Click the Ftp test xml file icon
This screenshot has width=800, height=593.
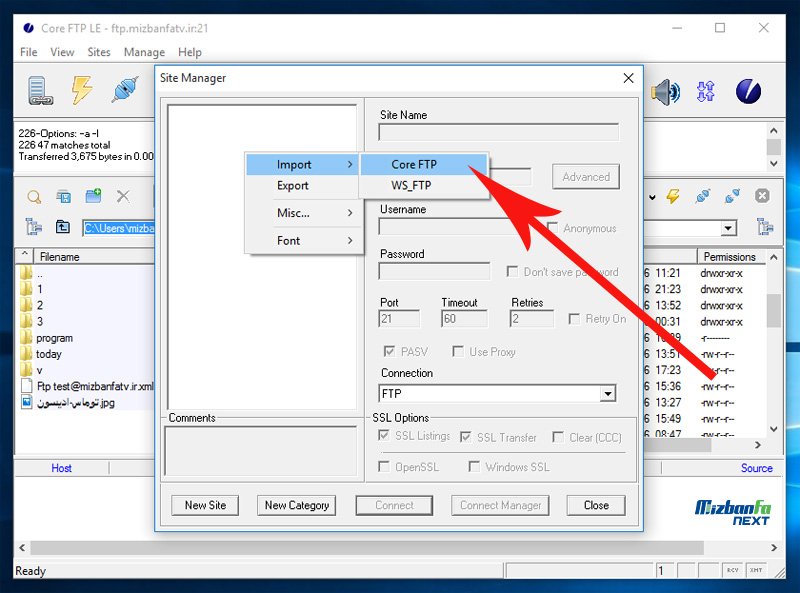[x=27, y=386]
